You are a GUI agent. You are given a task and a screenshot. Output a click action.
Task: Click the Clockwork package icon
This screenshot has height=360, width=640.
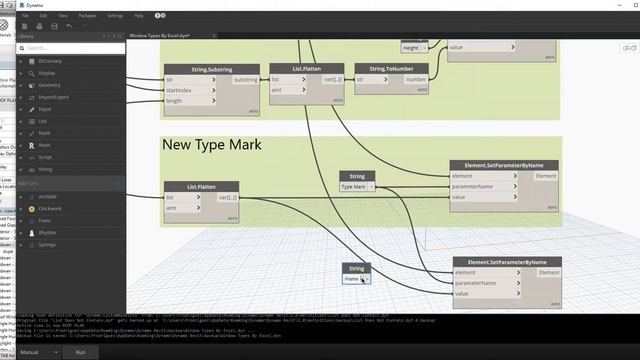click(31, 209)
